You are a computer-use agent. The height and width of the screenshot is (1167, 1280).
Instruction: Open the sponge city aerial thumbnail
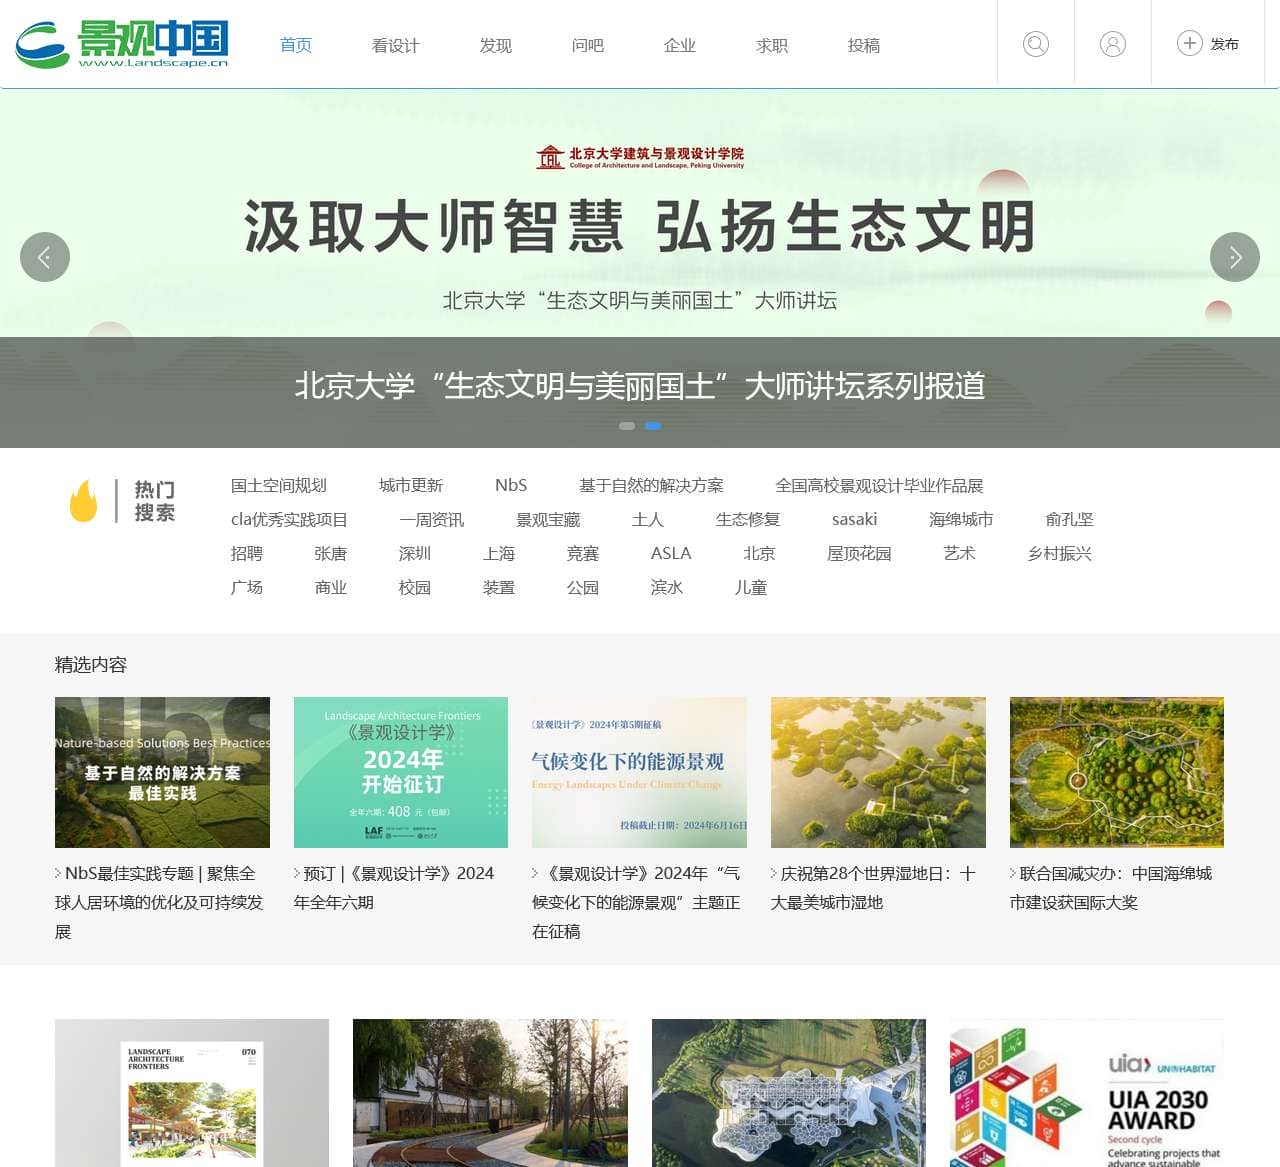[x=1117, y=772]
